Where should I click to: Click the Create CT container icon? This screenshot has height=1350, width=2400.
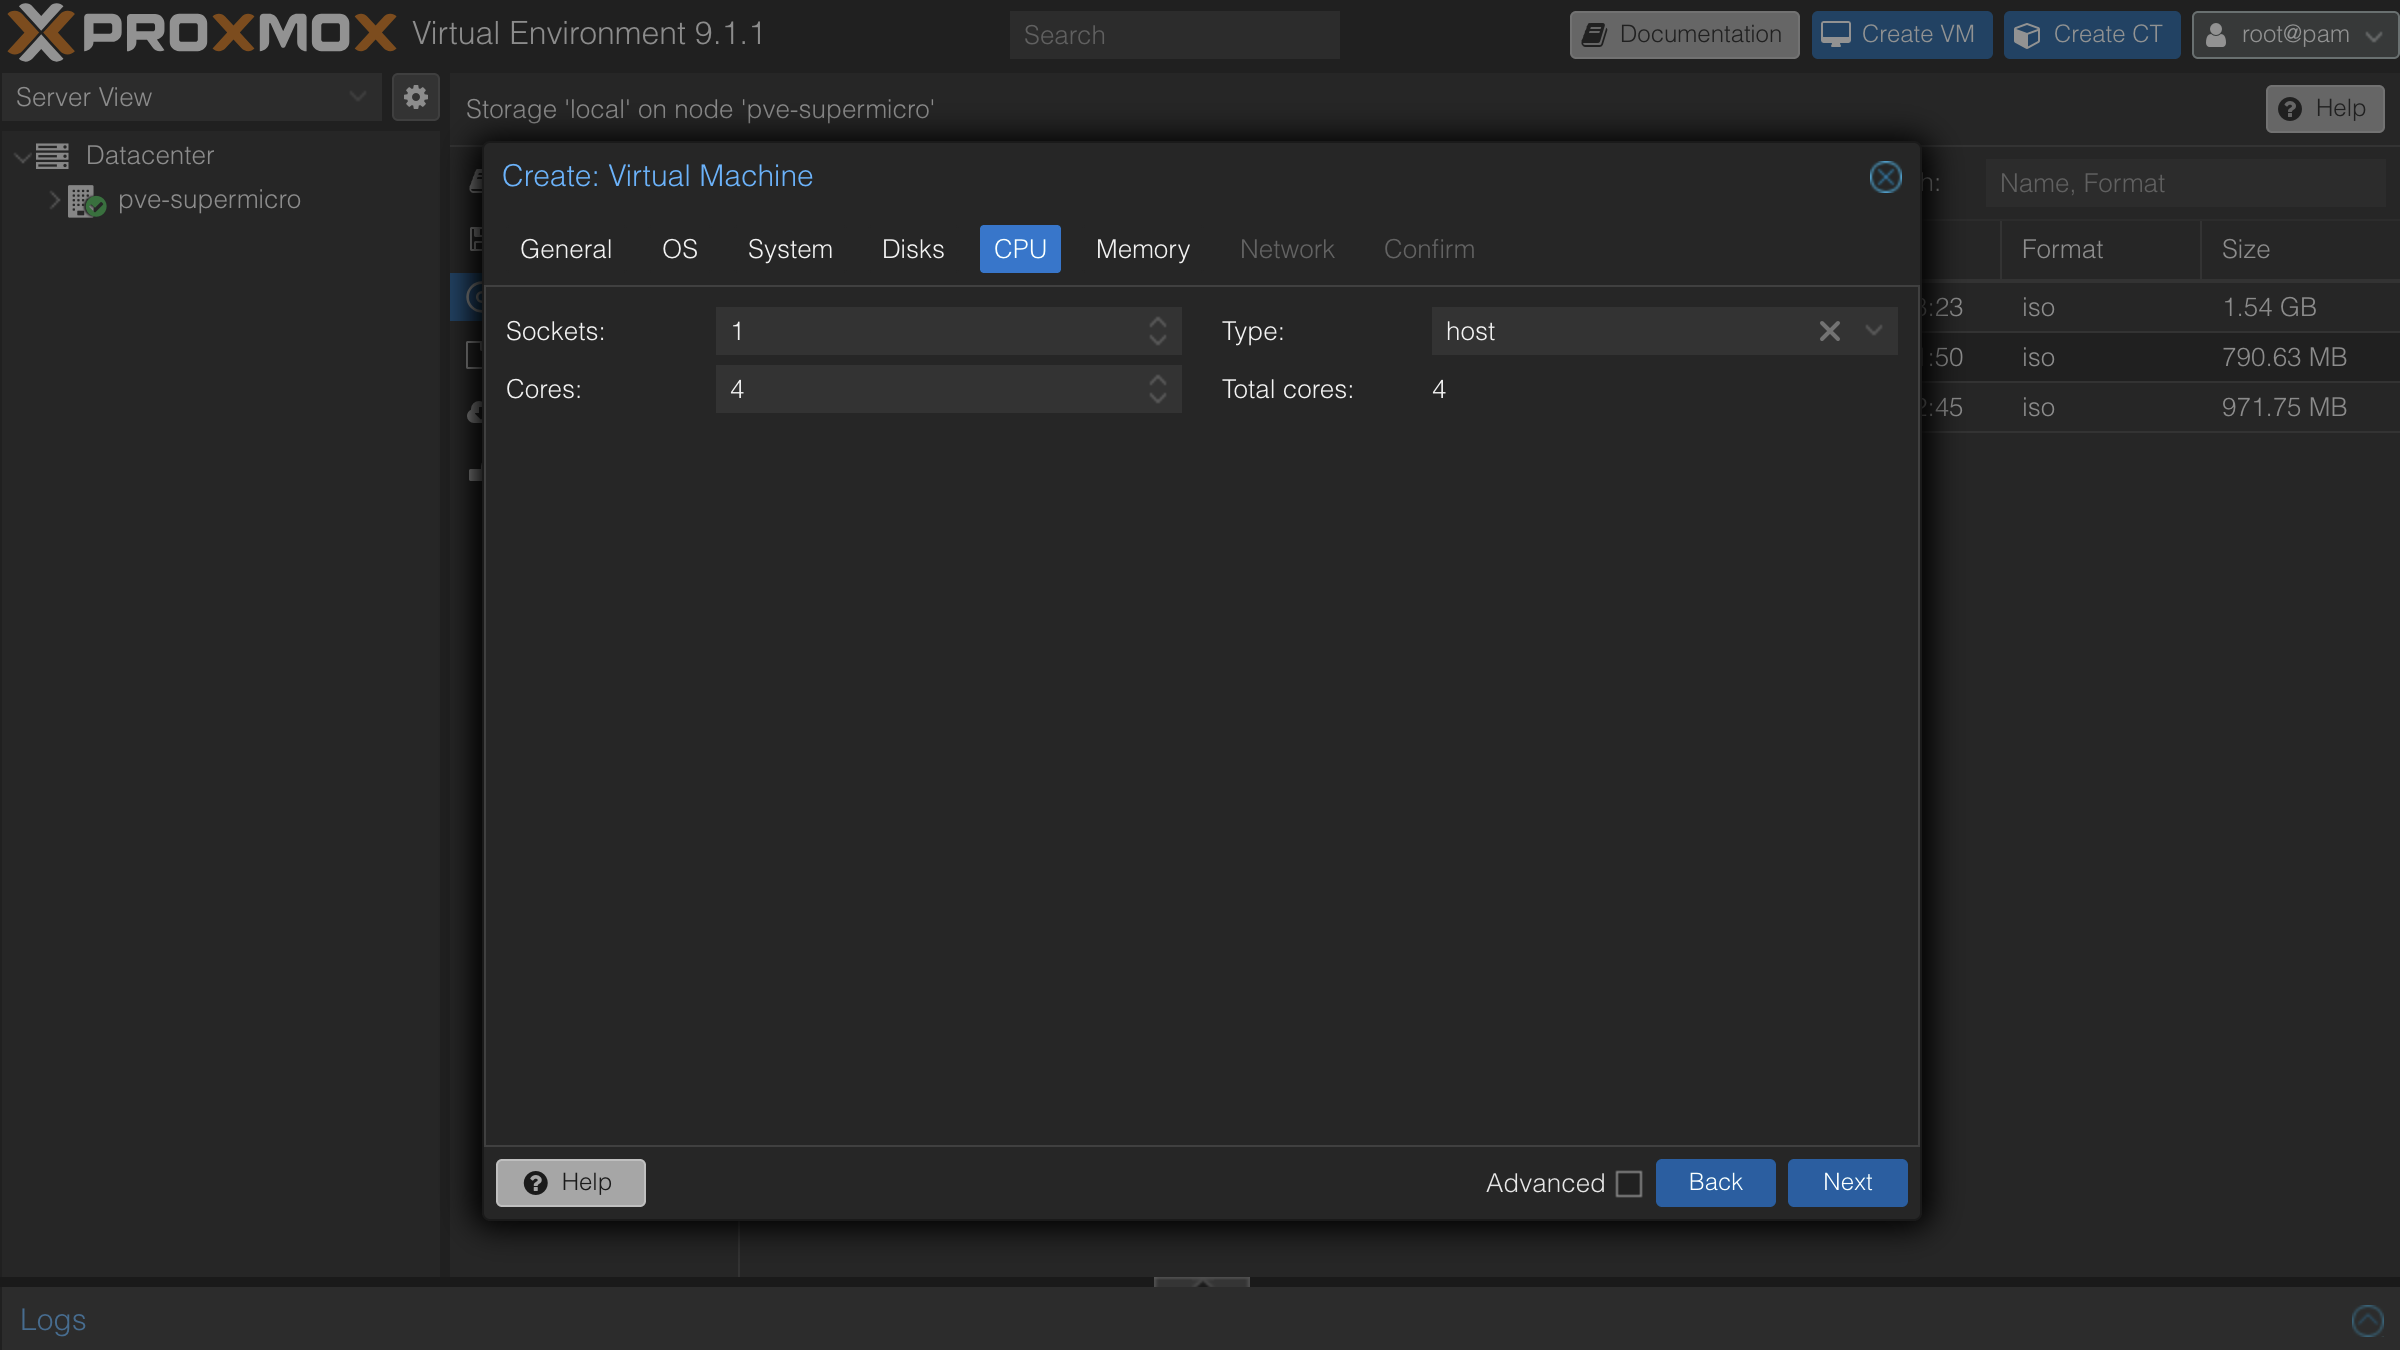pyautogui.click(x=2028, y=34)
